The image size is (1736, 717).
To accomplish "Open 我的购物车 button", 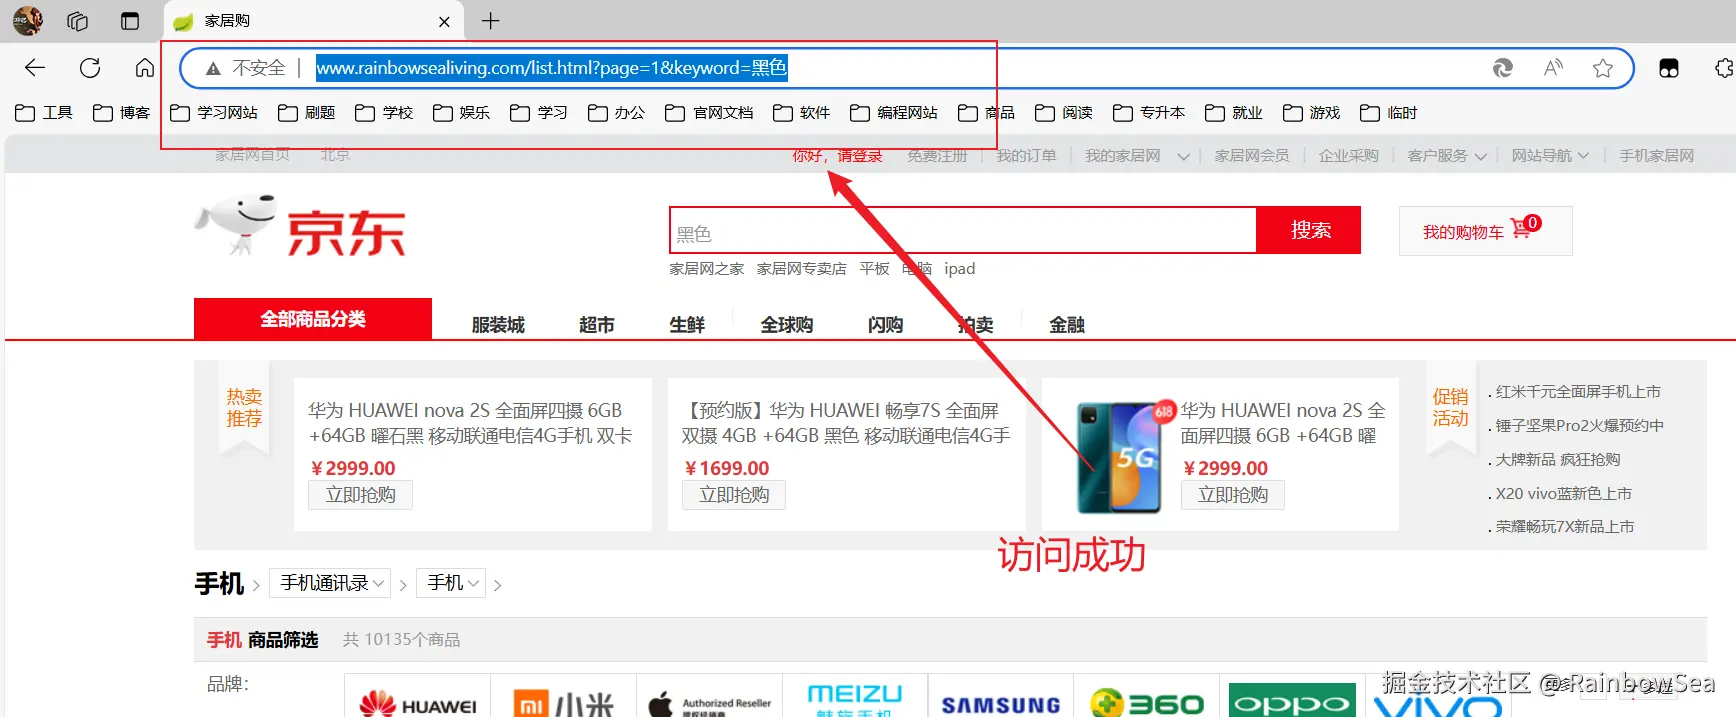I will [1485, 231].
